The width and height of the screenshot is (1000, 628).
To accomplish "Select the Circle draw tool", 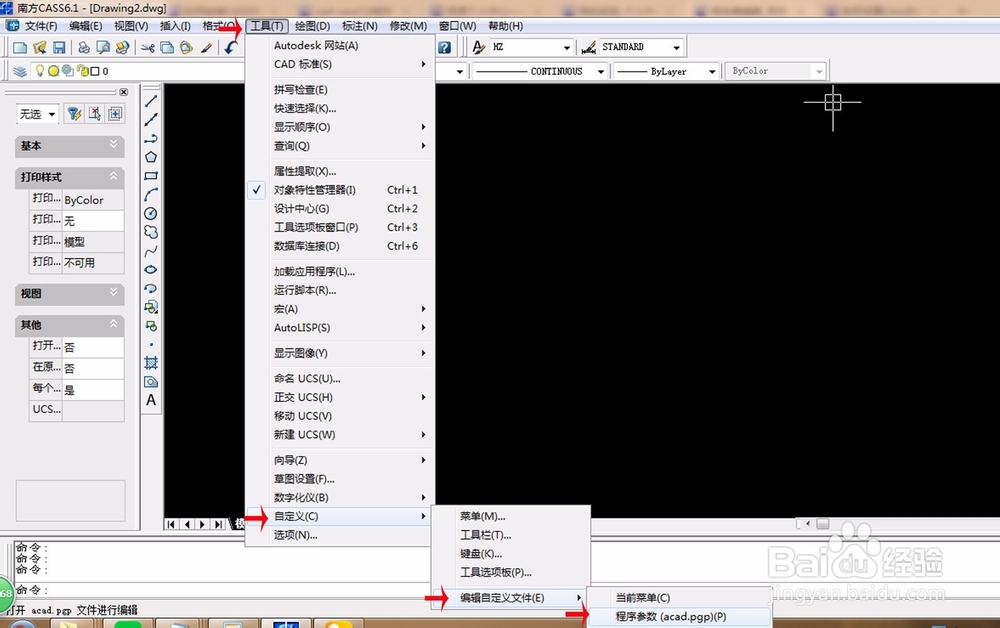I will coord(151,214).
